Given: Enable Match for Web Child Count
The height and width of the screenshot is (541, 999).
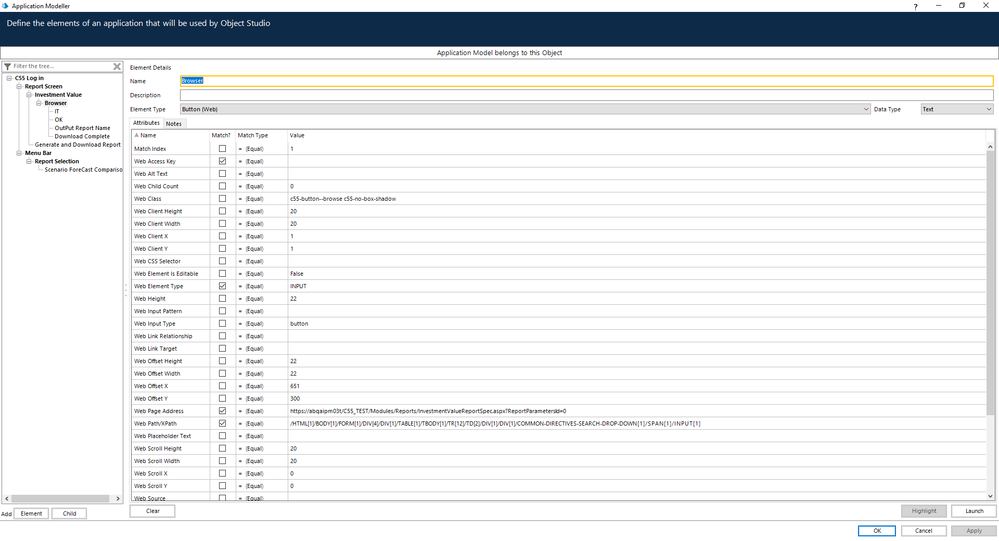Looking at the screenshot, I should click(x=222, y=186).
